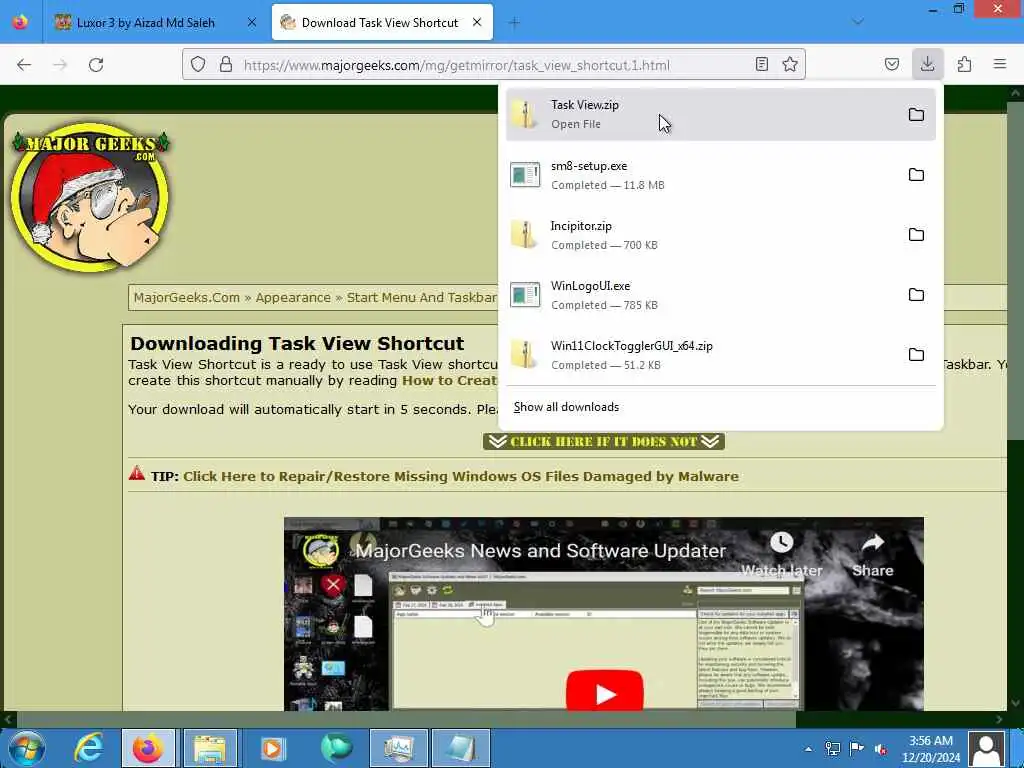This screenshot has width=1024, height=768.
Task: Open Repair/Restore Missing Windows OS Files link
Action: (x=460, y=476)
